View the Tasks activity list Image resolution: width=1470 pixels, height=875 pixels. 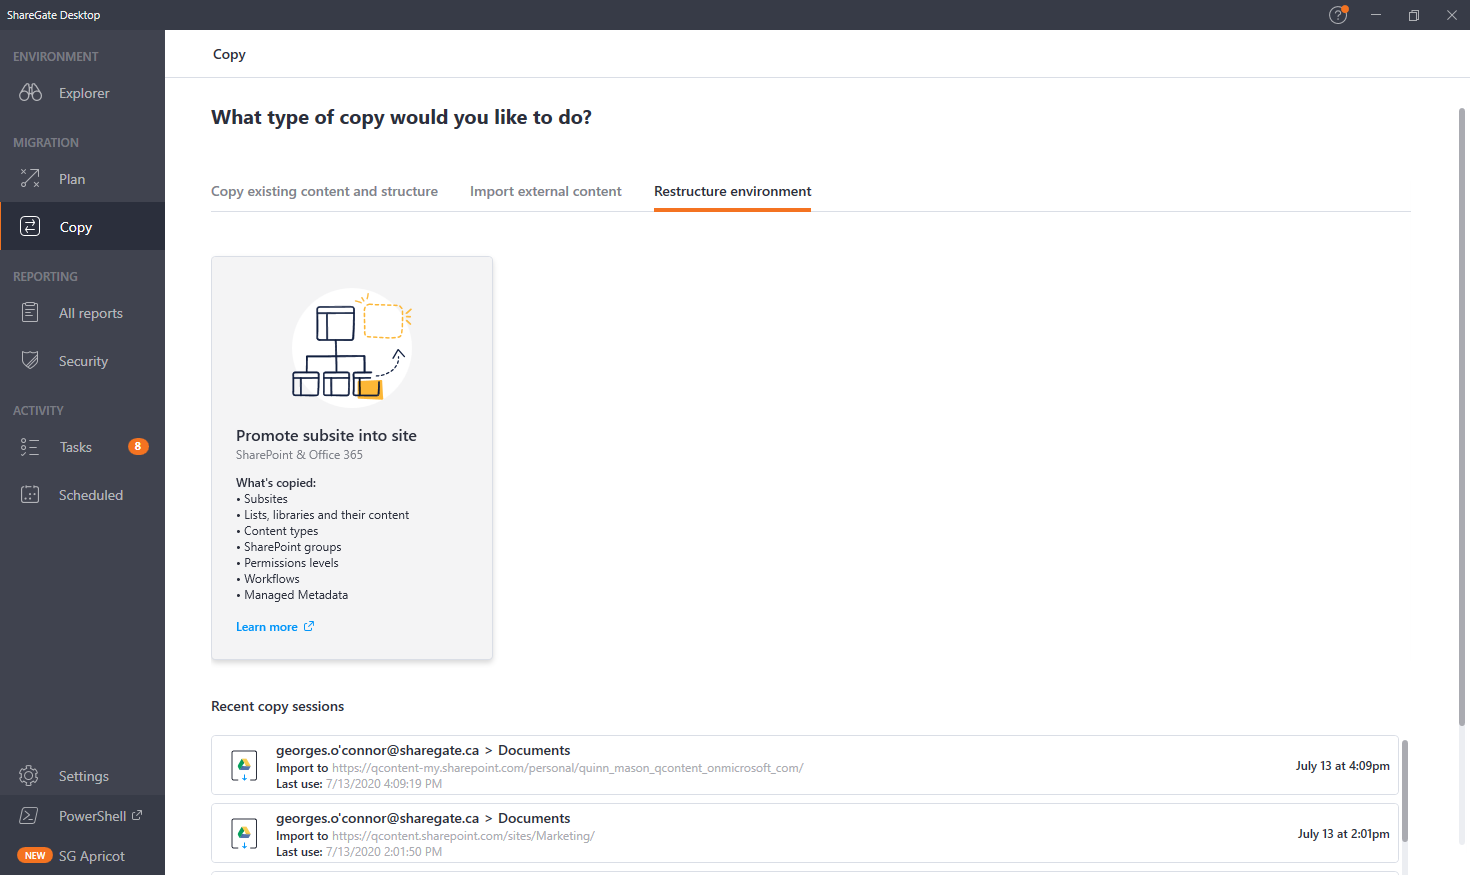coord(82,447)
